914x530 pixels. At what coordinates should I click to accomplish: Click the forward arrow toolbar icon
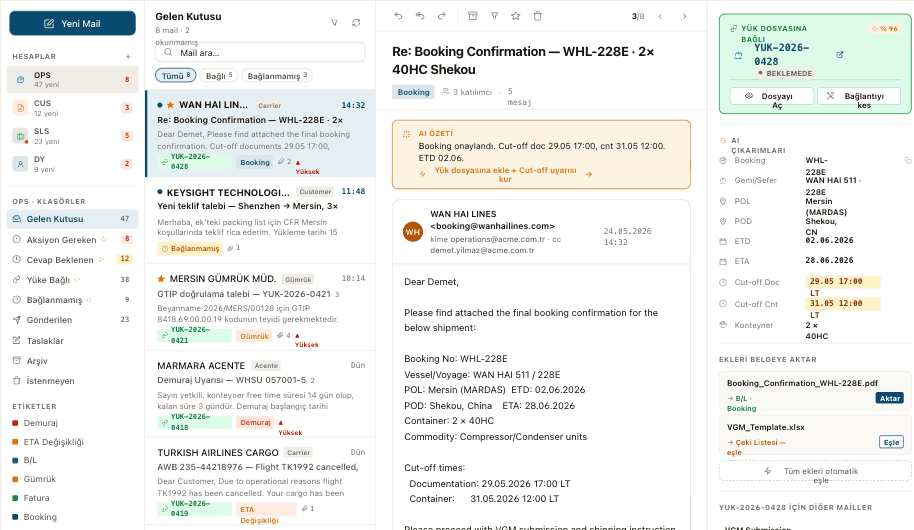point(441,16)
